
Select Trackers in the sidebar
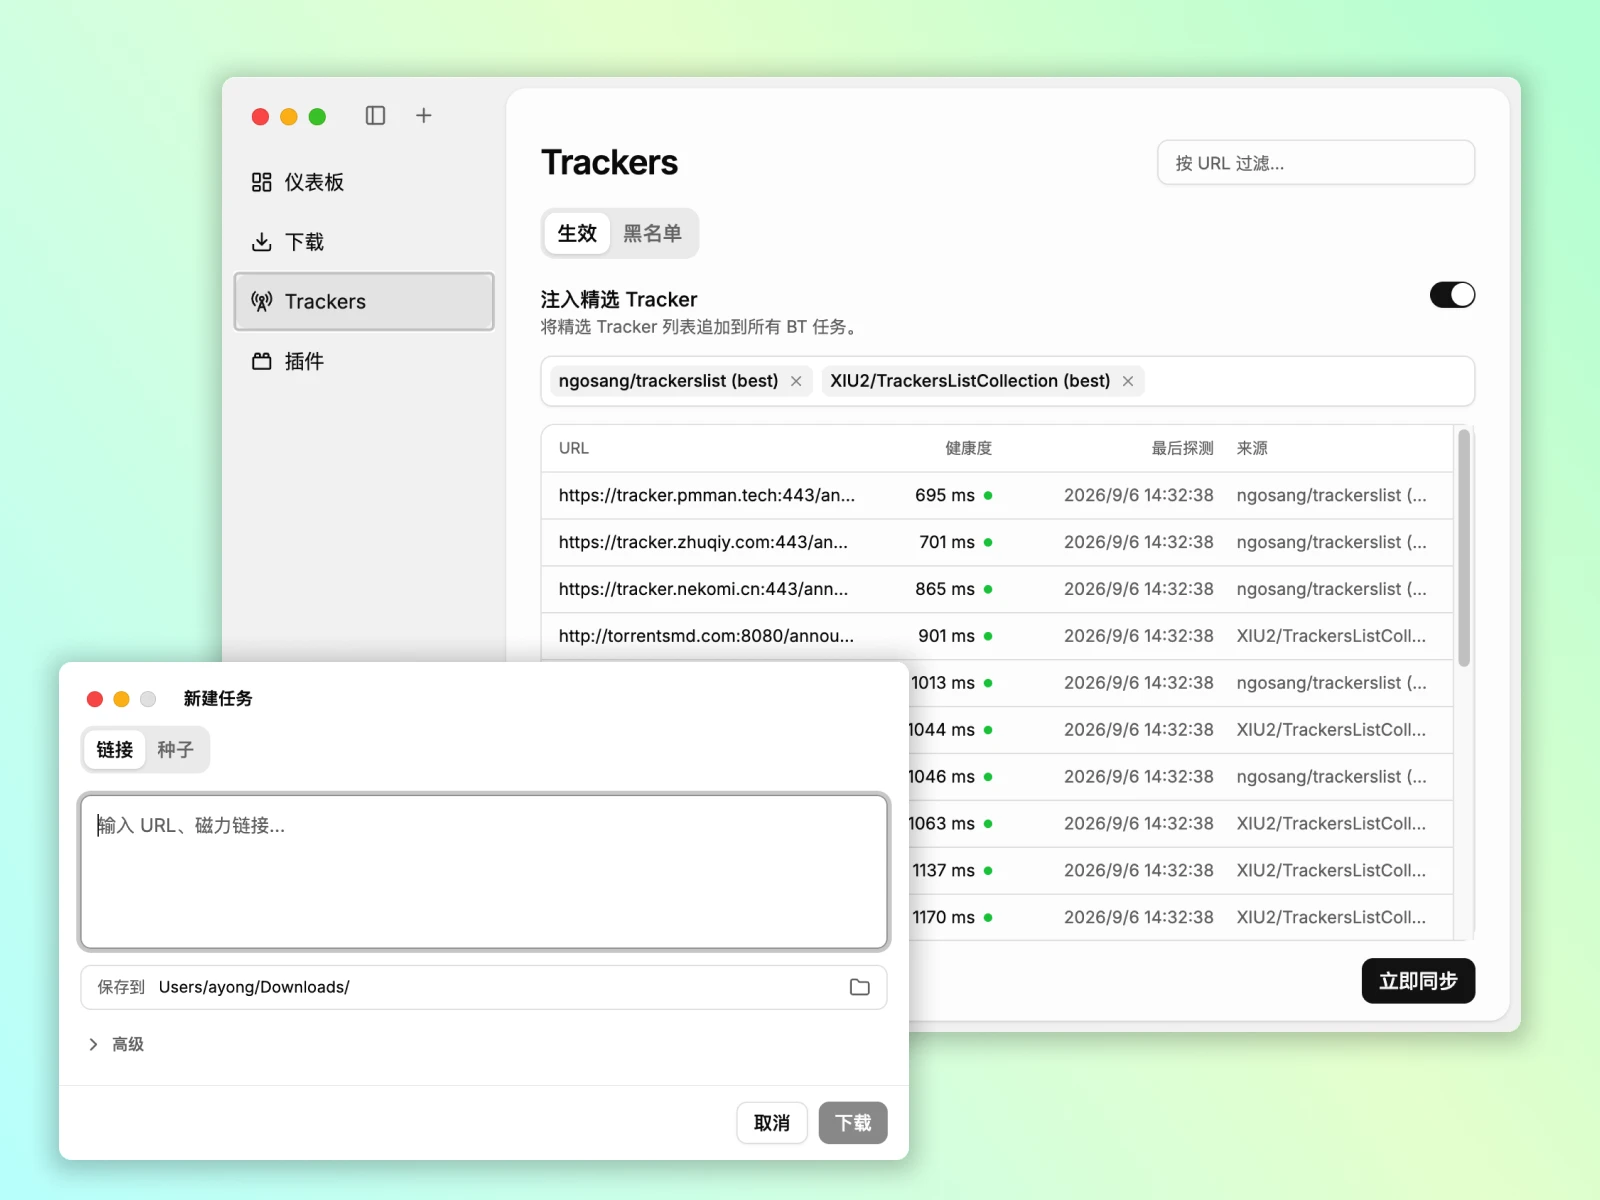click(x=364, y=301)
